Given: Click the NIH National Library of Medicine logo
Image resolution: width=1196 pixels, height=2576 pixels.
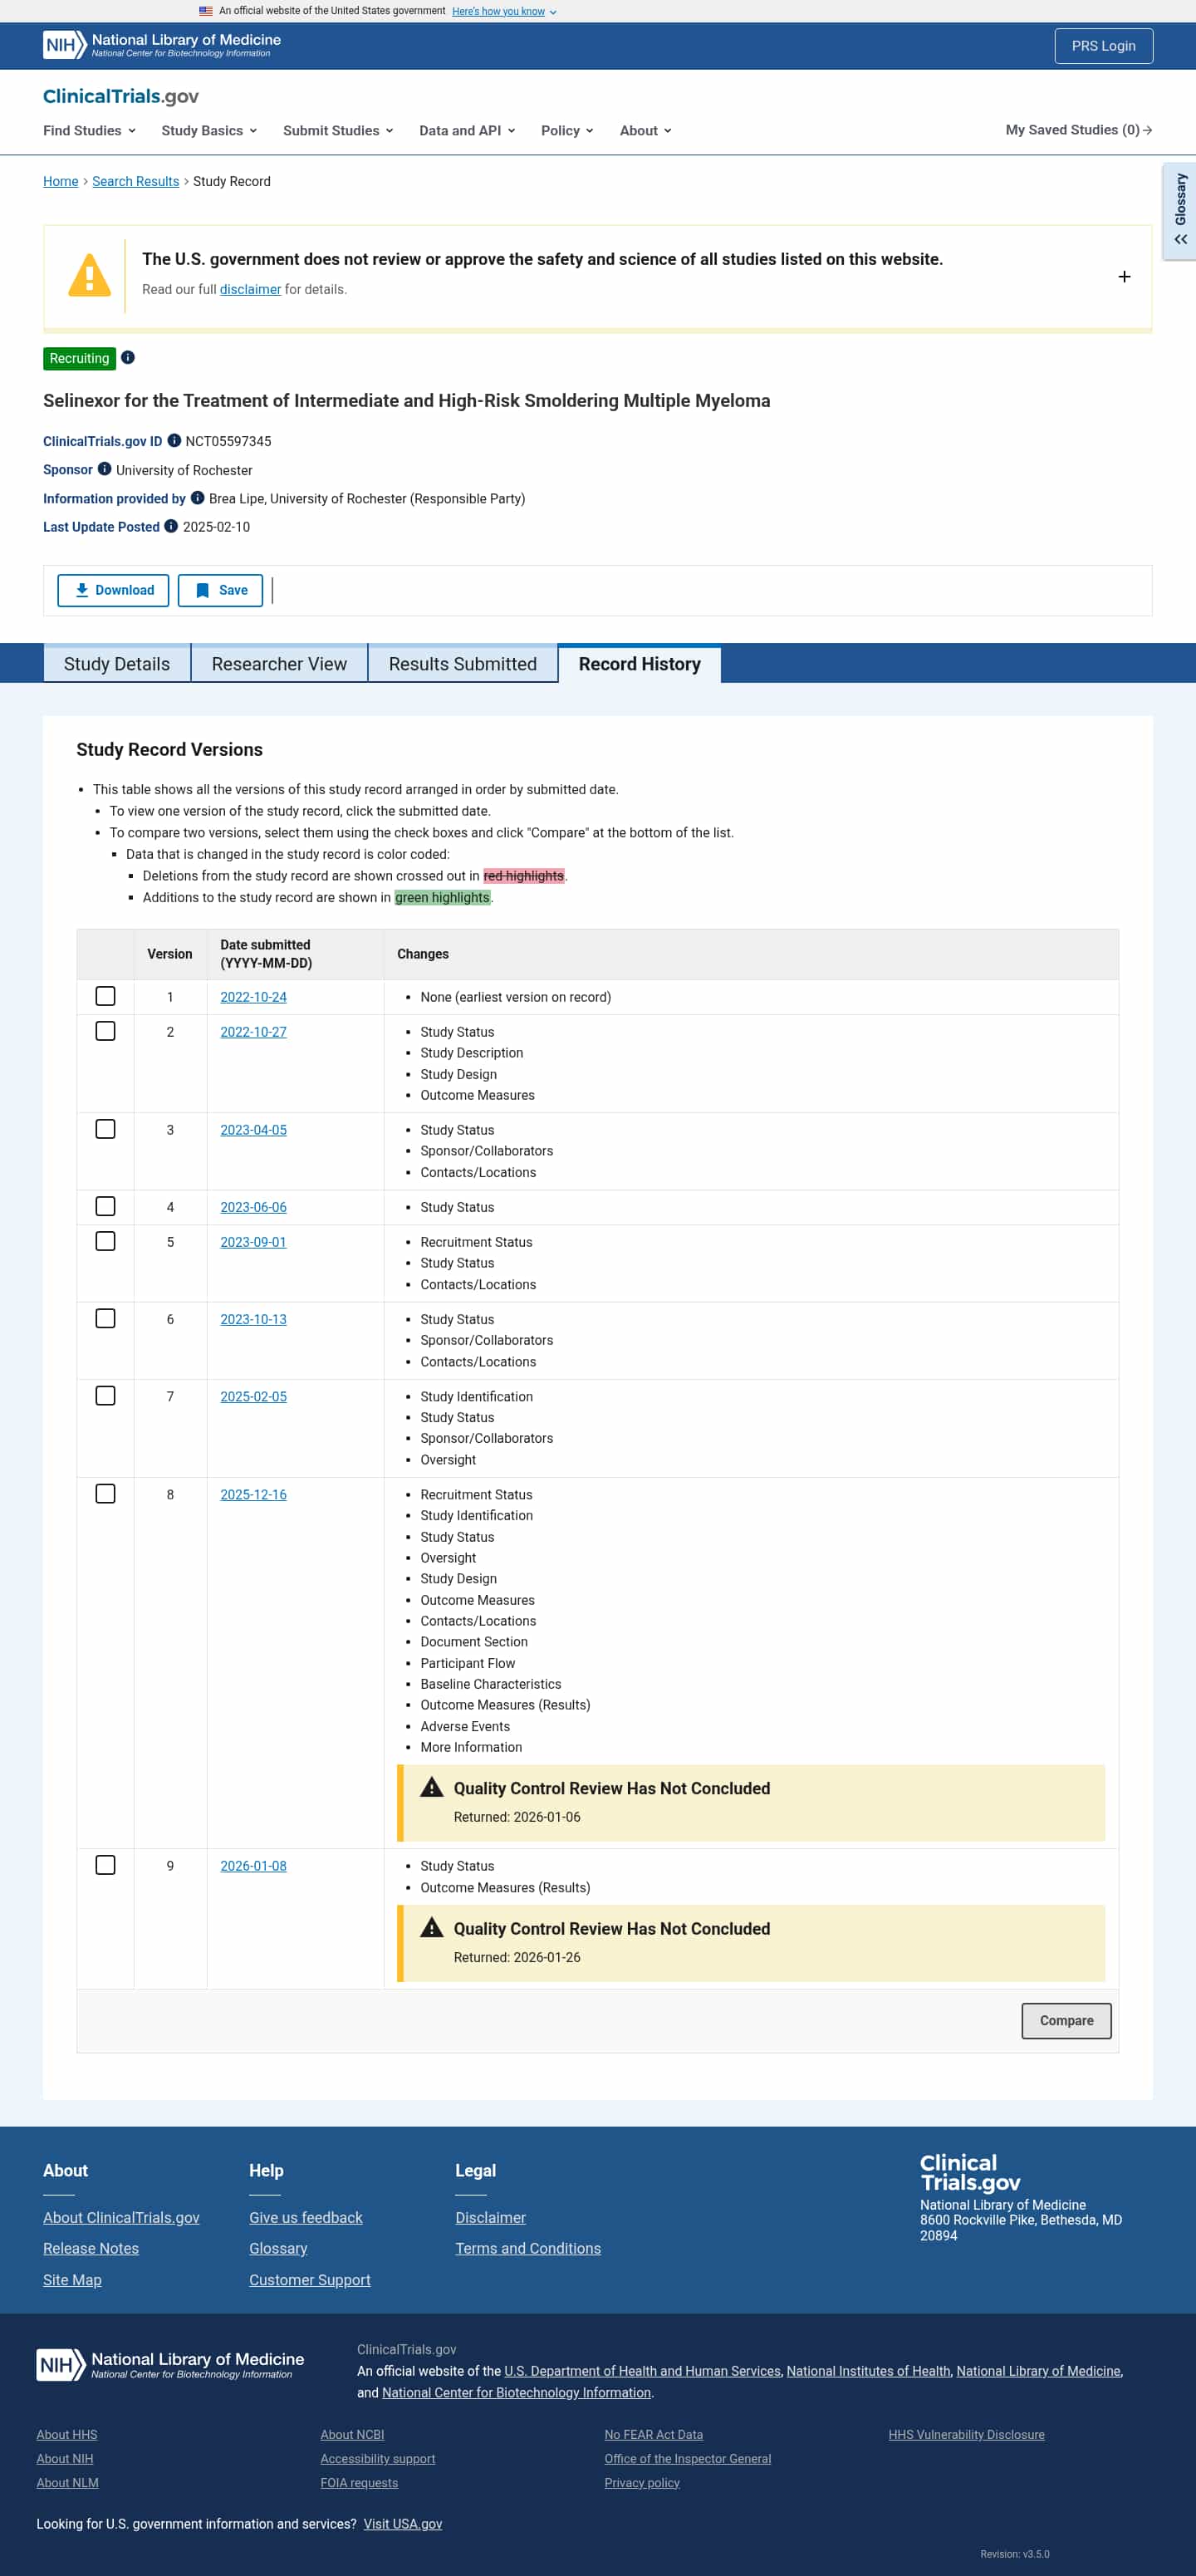Looking at the screenshot, I should pyautogui.click(x=162, y=45).
